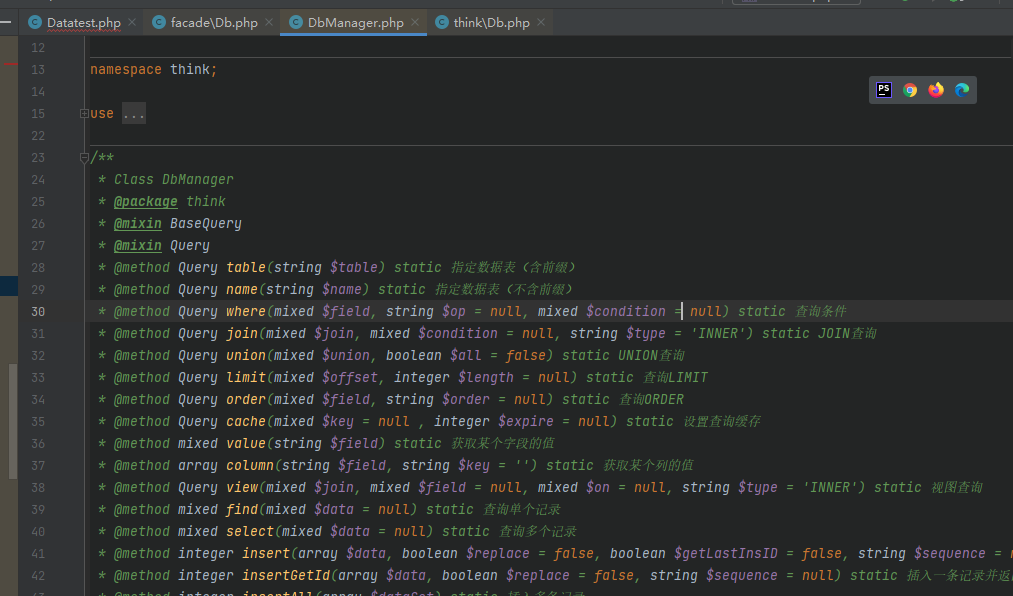This screenshot has height=596, width=1013.
Task: Close the DbManager.php tab
Action: [x=415, y=22]
